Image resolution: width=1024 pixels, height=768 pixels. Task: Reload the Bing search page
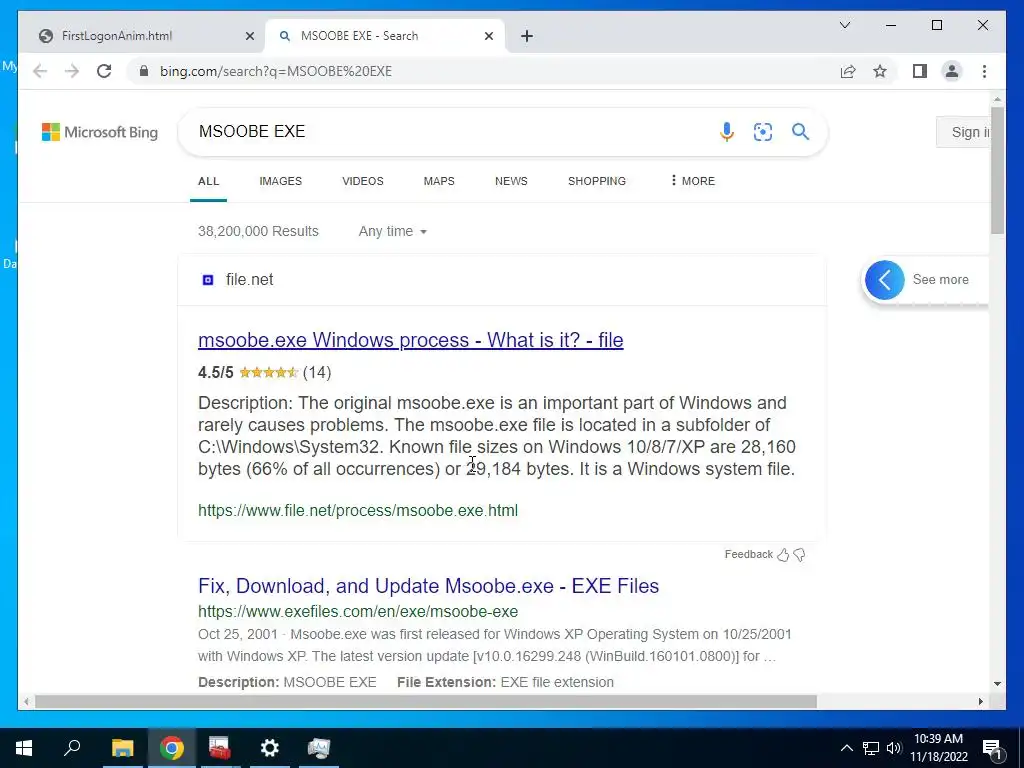click(104, 71)
